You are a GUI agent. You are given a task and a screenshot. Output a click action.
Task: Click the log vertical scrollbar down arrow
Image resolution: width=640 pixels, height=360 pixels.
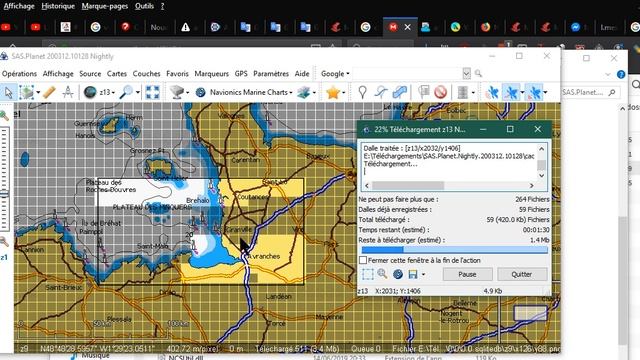(x=542, y=176)
